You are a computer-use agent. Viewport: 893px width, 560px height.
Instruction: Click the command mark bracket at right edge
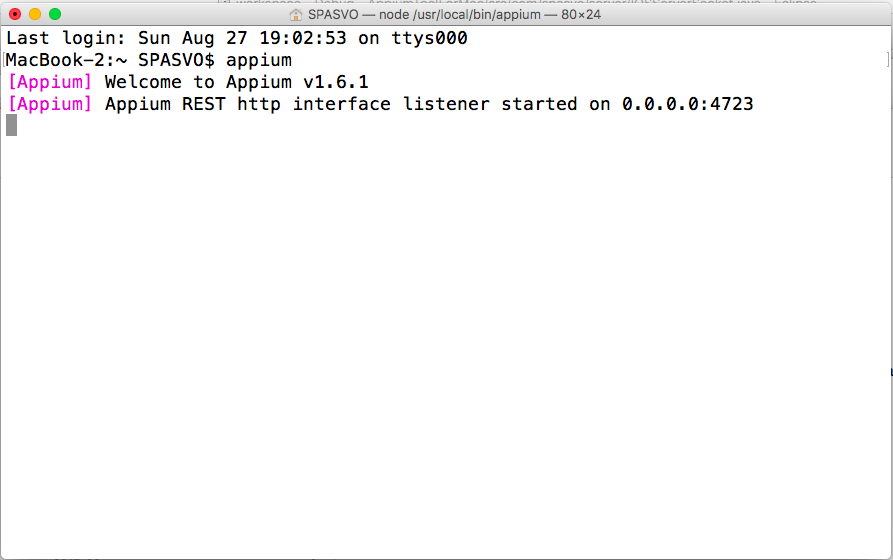886,61
